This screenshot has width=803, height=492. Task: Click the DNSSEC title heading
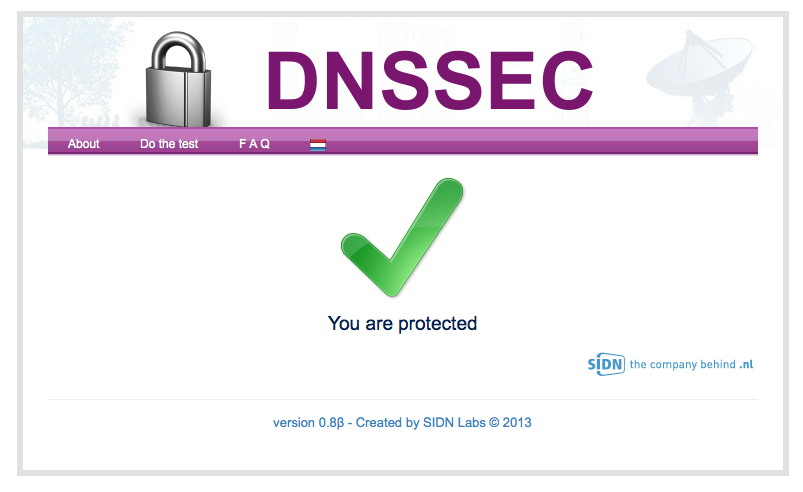(x=429, y=81)
